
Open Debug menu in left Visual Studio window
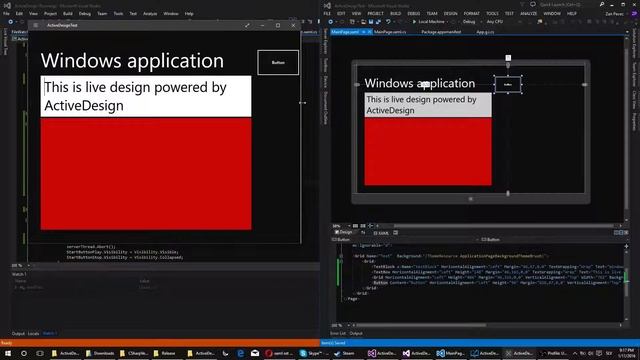pyautogui.click(x=84, y=13)
